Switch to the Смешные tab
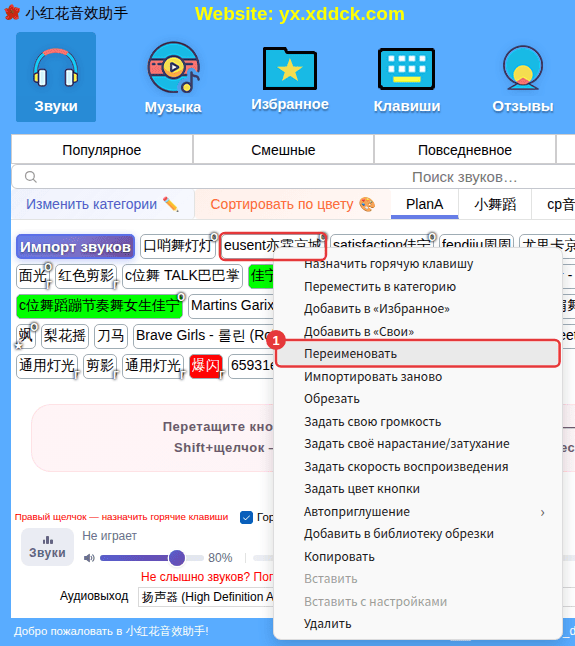Image resolution: width=575 pixels, height=646 pixels. tap(283, 150)
